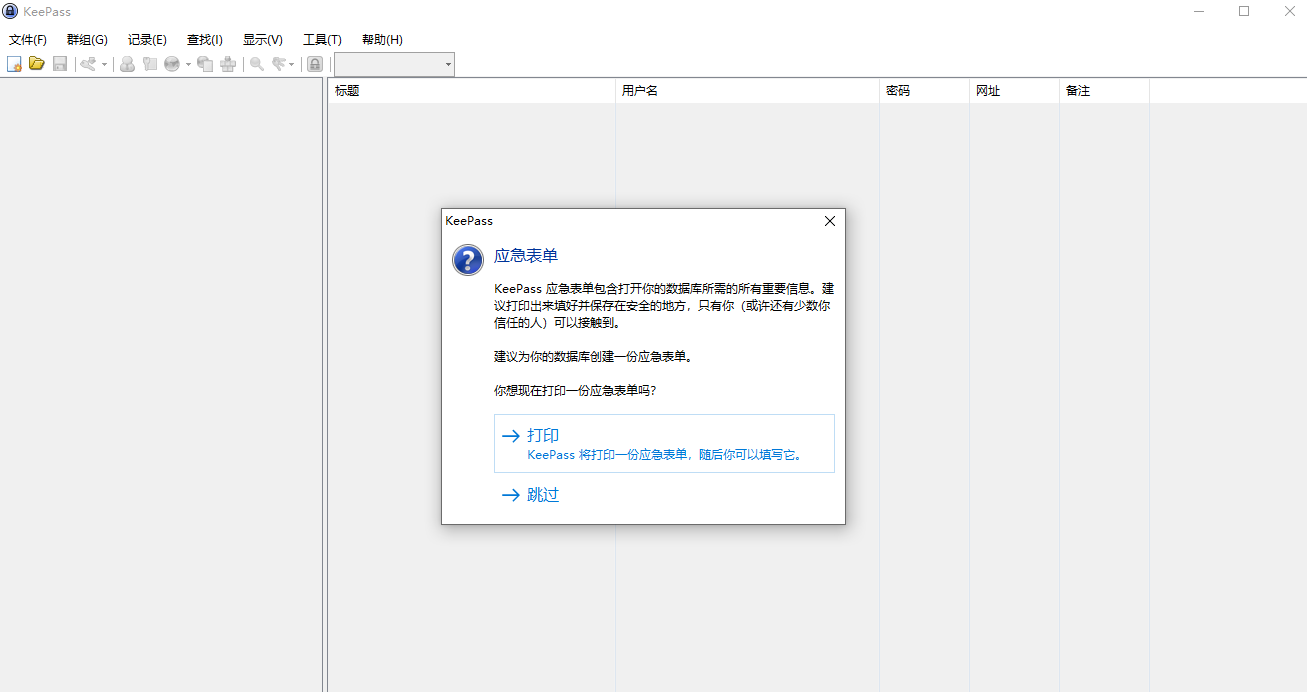Click the Find magnifier icon
This screenshot has height=692, width=1307.
[x=257, y=64]
